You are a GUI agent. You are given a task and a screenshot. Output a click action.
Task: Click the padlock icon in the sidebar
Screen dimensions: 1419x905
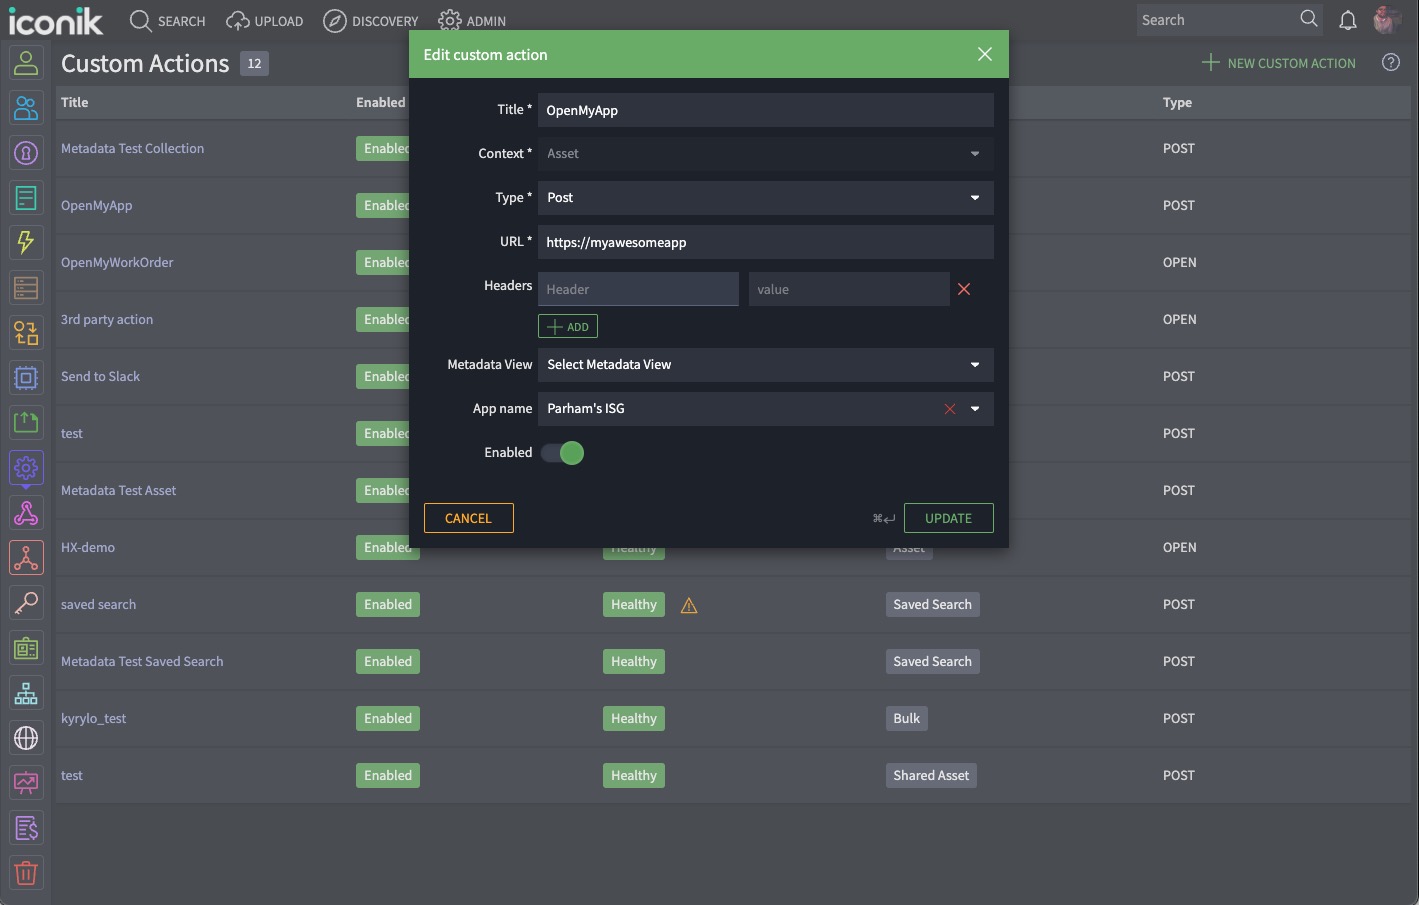[x=26, y=153]
